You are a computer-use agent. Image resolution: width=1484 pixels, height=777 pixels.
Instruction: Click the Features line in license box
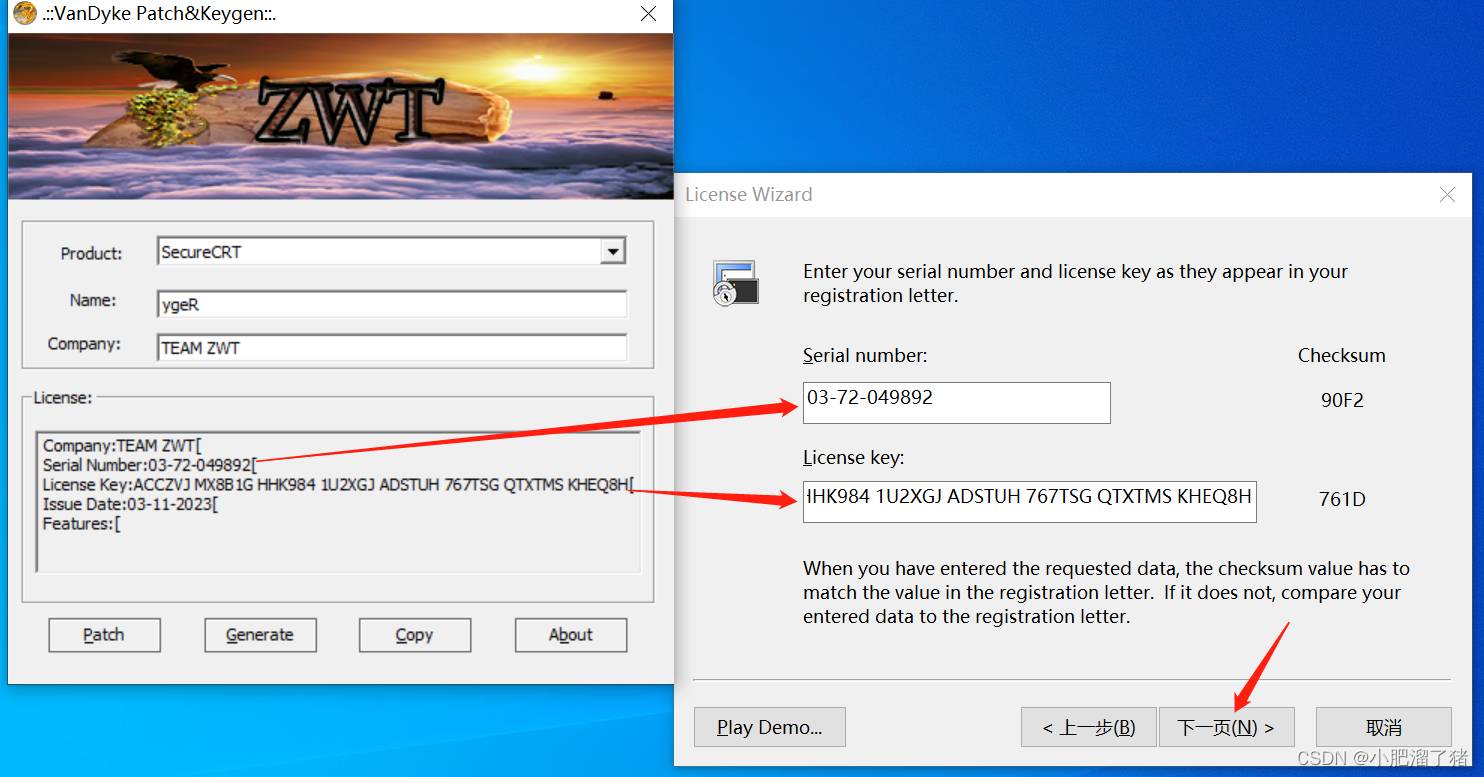(82, 524)
